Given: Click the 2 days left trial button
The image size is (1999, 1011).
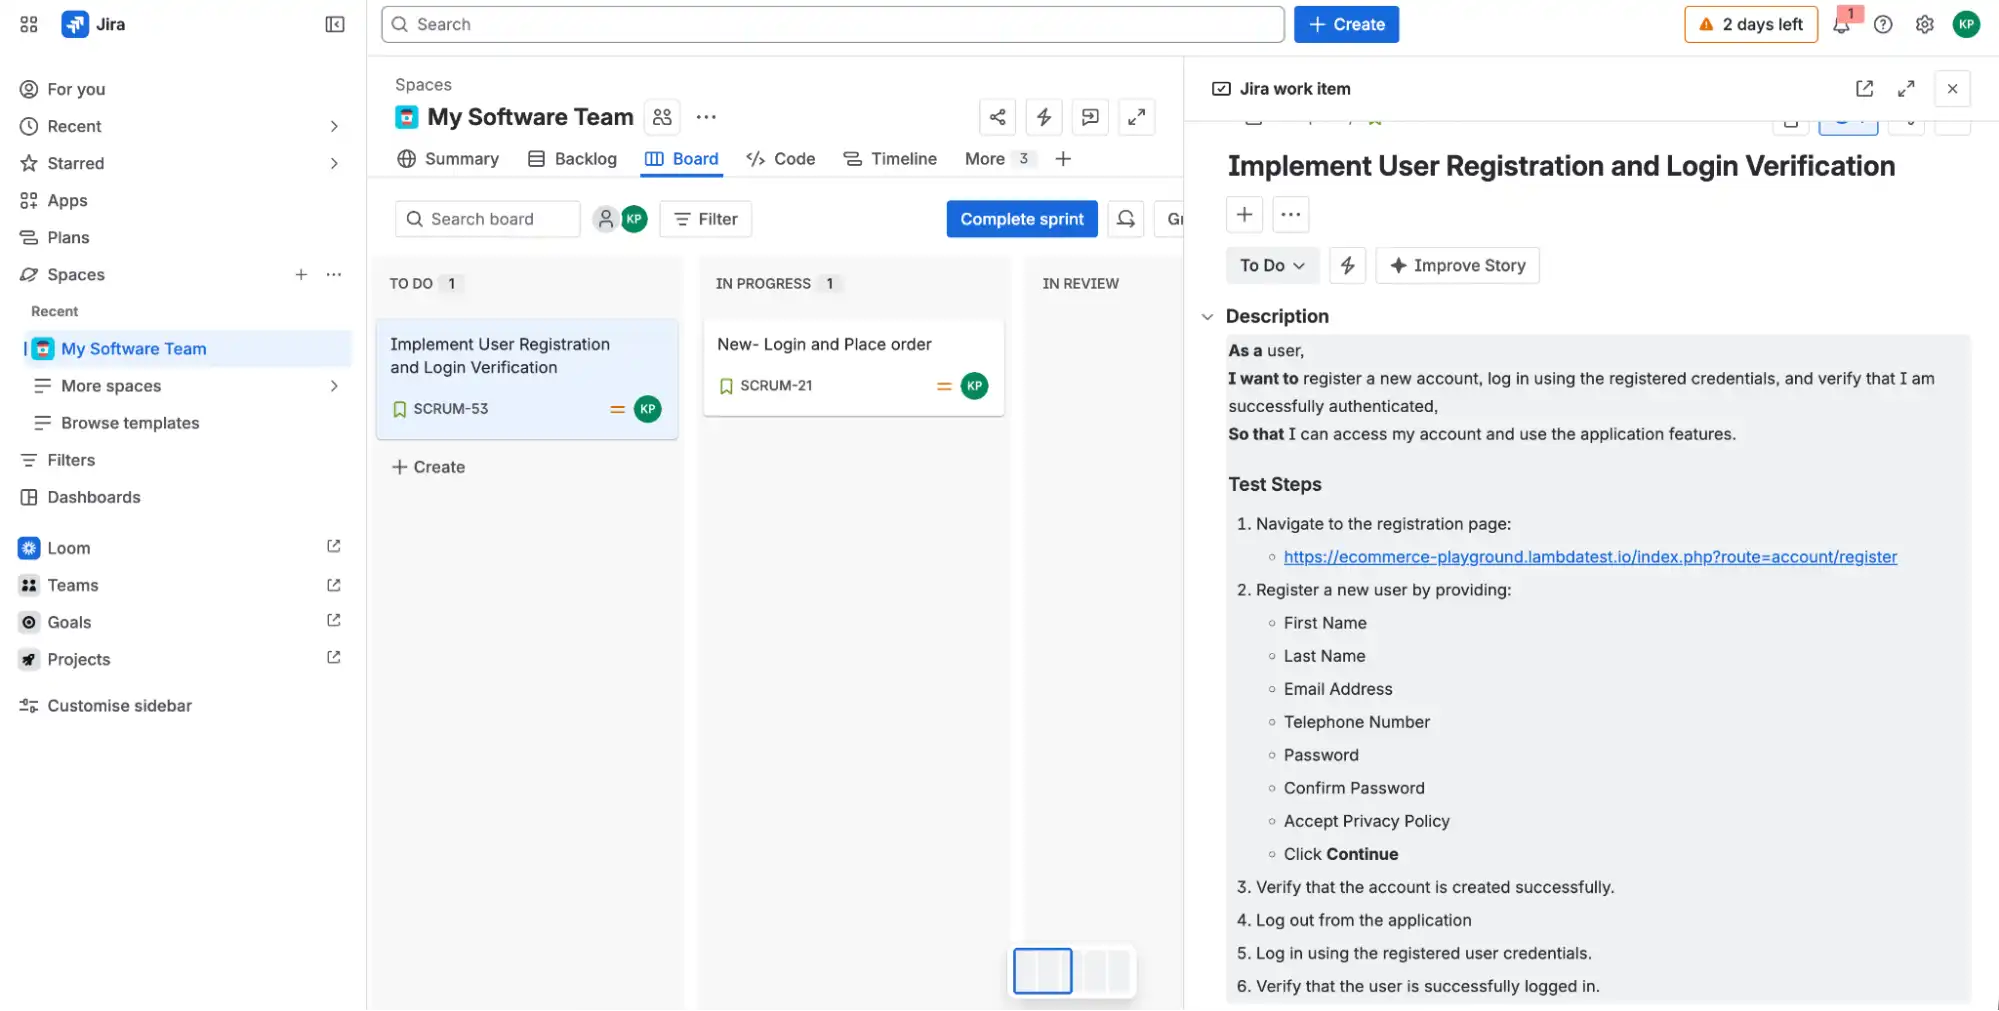Looking at the screenshot, I should point(1750,24).
